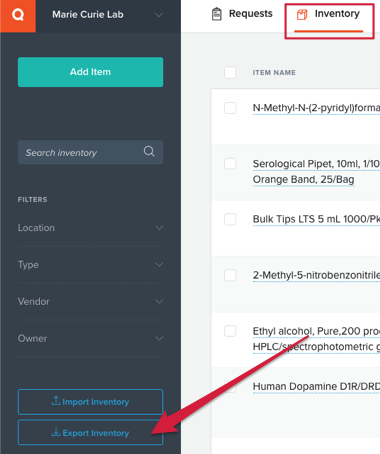Open the N-Methyl-N-(2-pyridyl) item link
380x454 pixels.
pyautogui.click(x=316, y=108)
